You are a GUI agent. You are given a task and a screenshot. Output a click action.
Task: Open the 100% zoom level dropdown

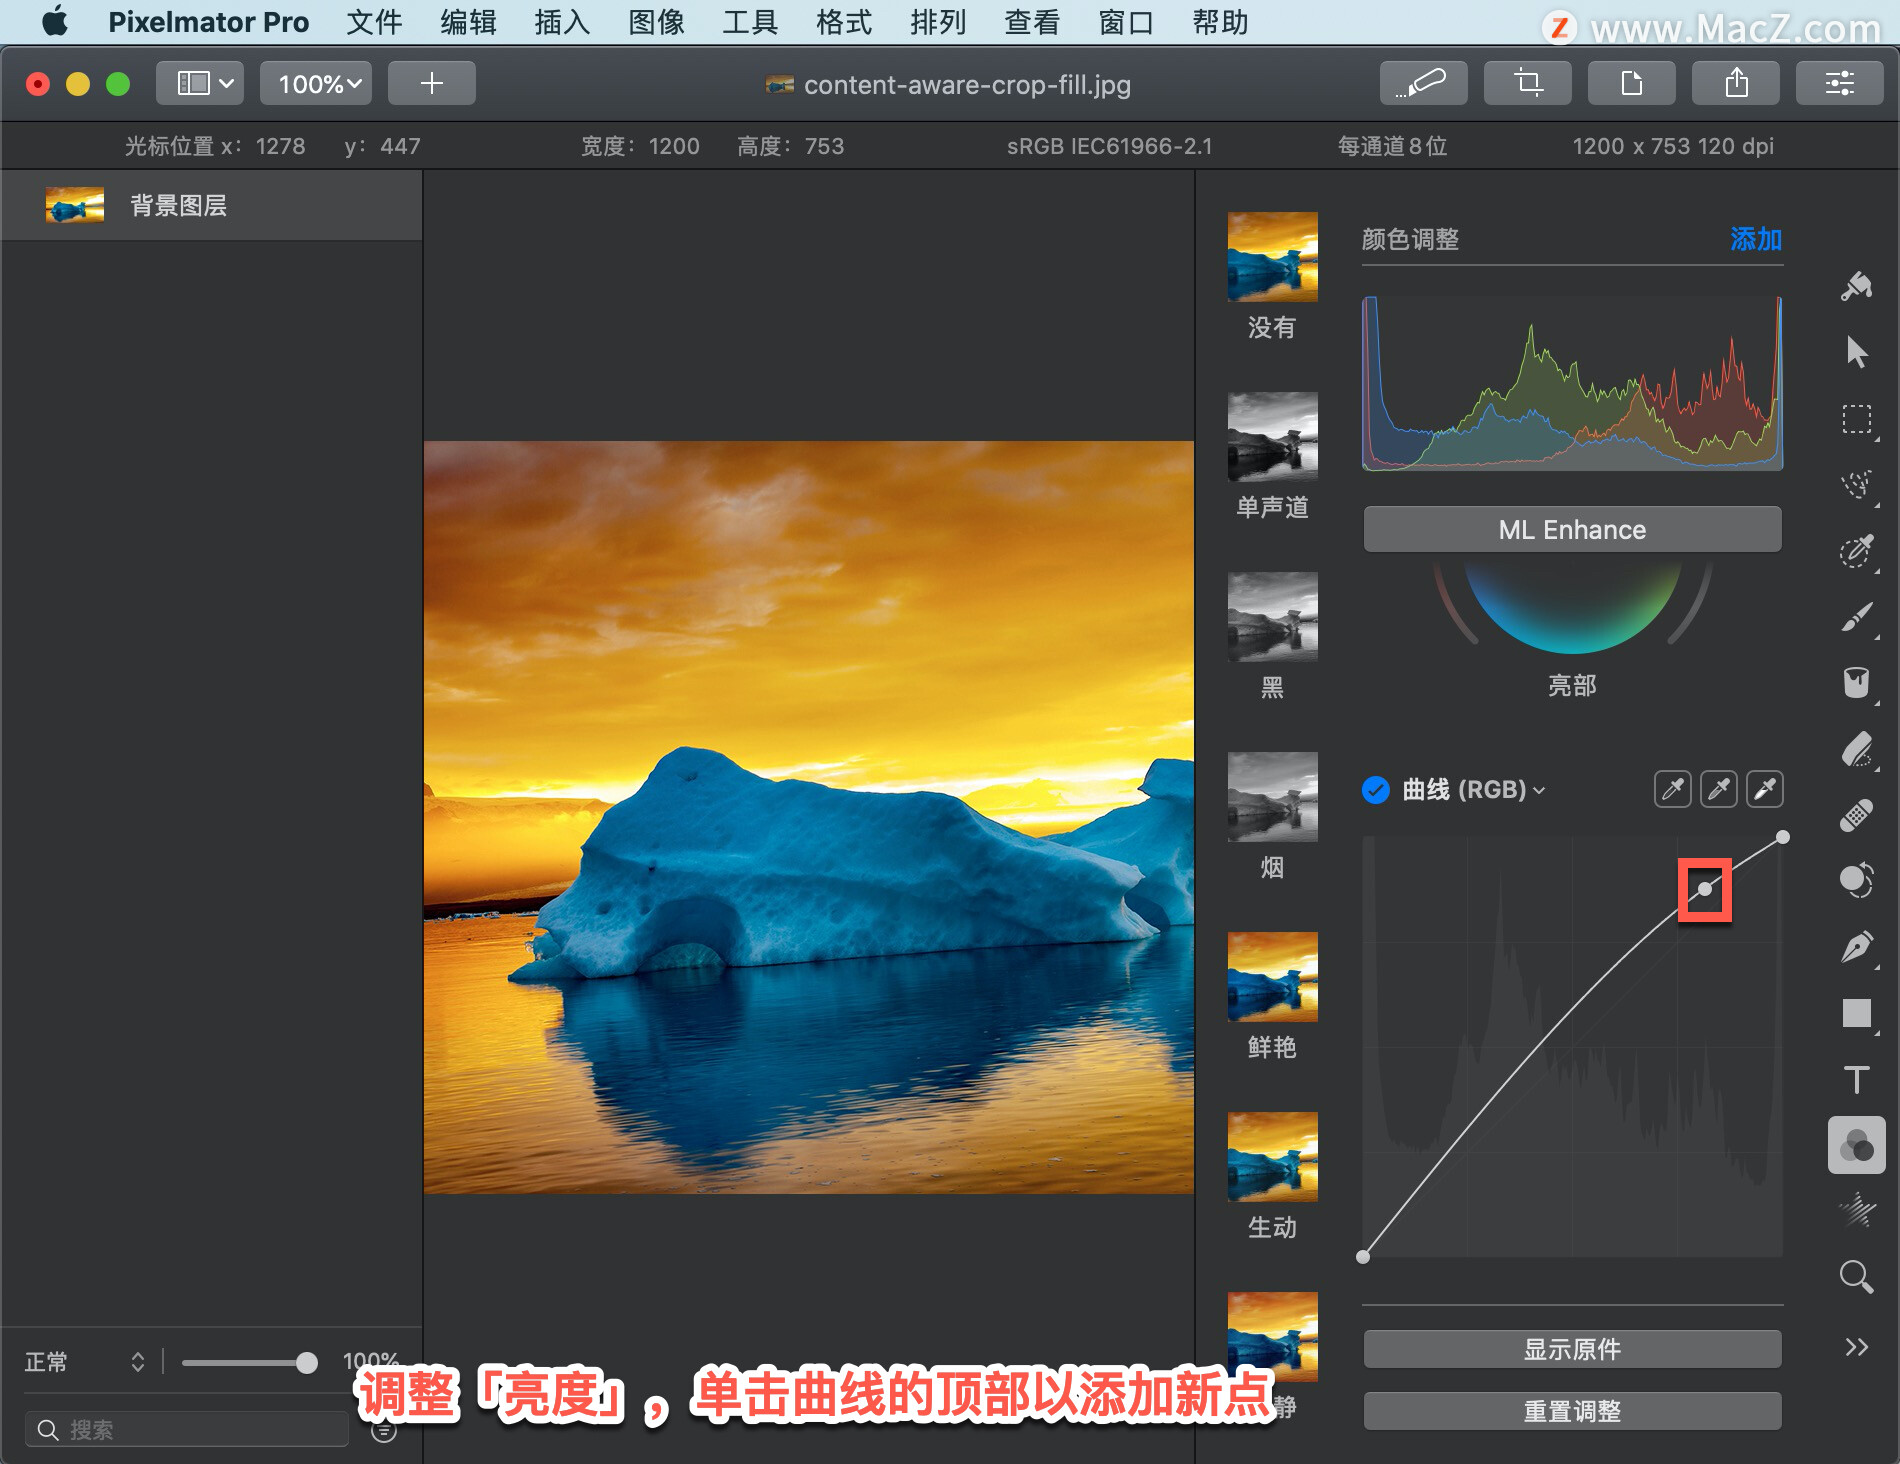click(315, 83)
